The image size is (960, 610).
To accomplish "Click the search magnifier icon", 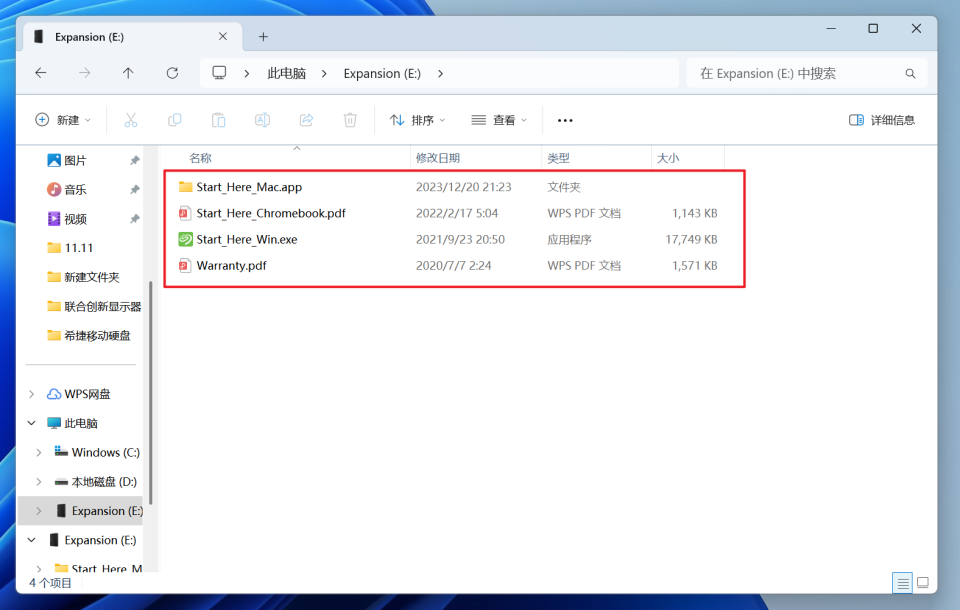I will point(910,73).
